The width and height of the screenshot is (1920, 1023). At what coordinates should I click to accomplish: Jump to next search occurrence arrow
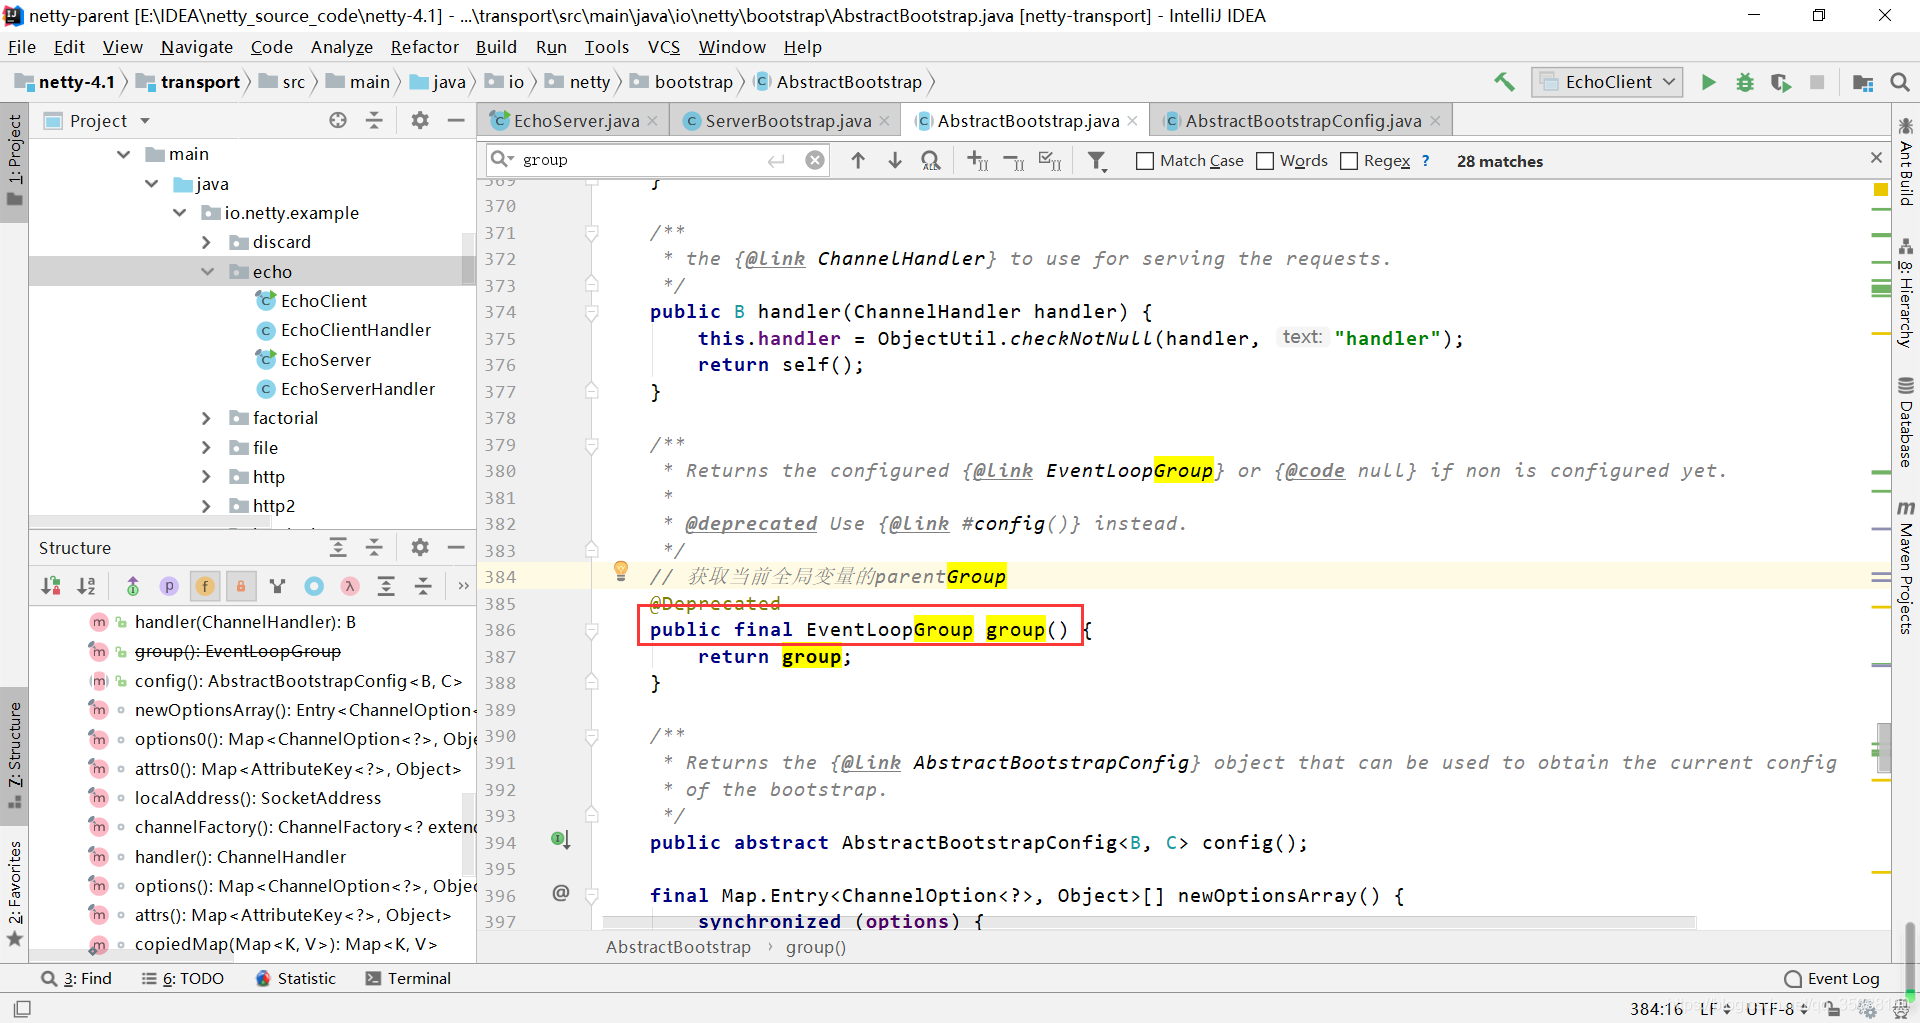coord(895,160)
